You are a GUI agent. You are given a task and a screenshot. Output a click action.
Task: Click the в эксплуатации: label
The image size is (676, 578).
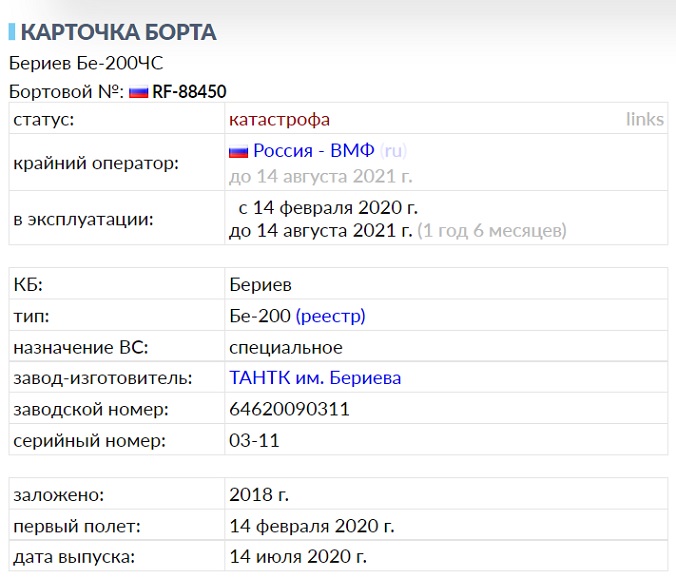[84, 219]
